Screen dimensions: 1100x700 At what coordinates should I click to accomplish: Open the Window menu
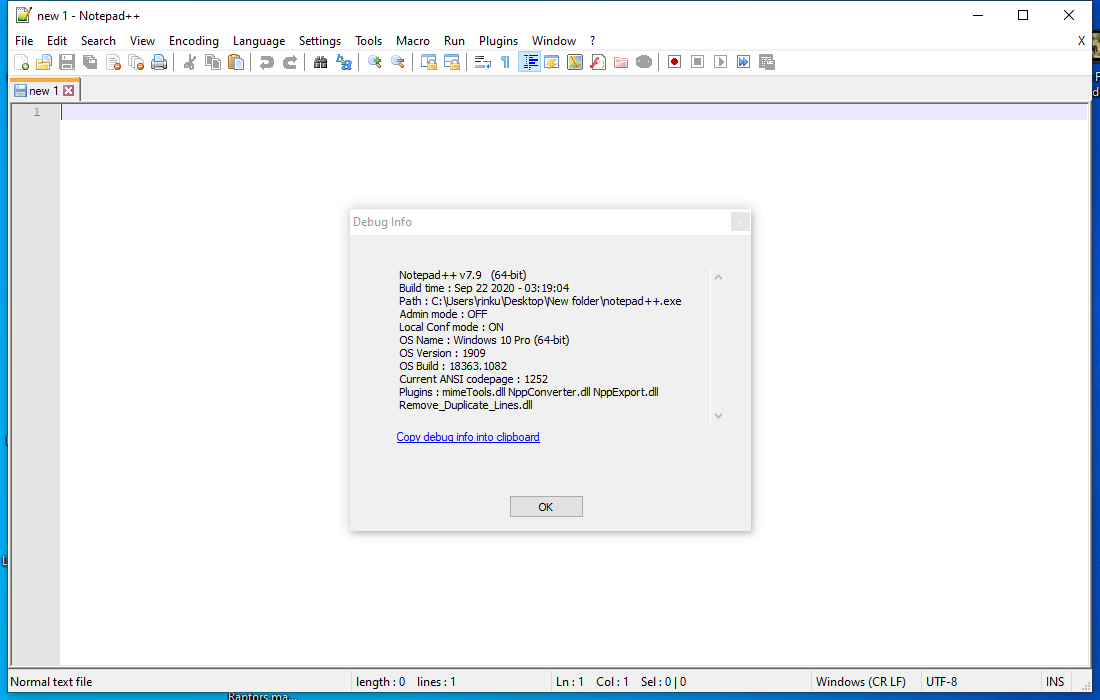pos(554,41)
